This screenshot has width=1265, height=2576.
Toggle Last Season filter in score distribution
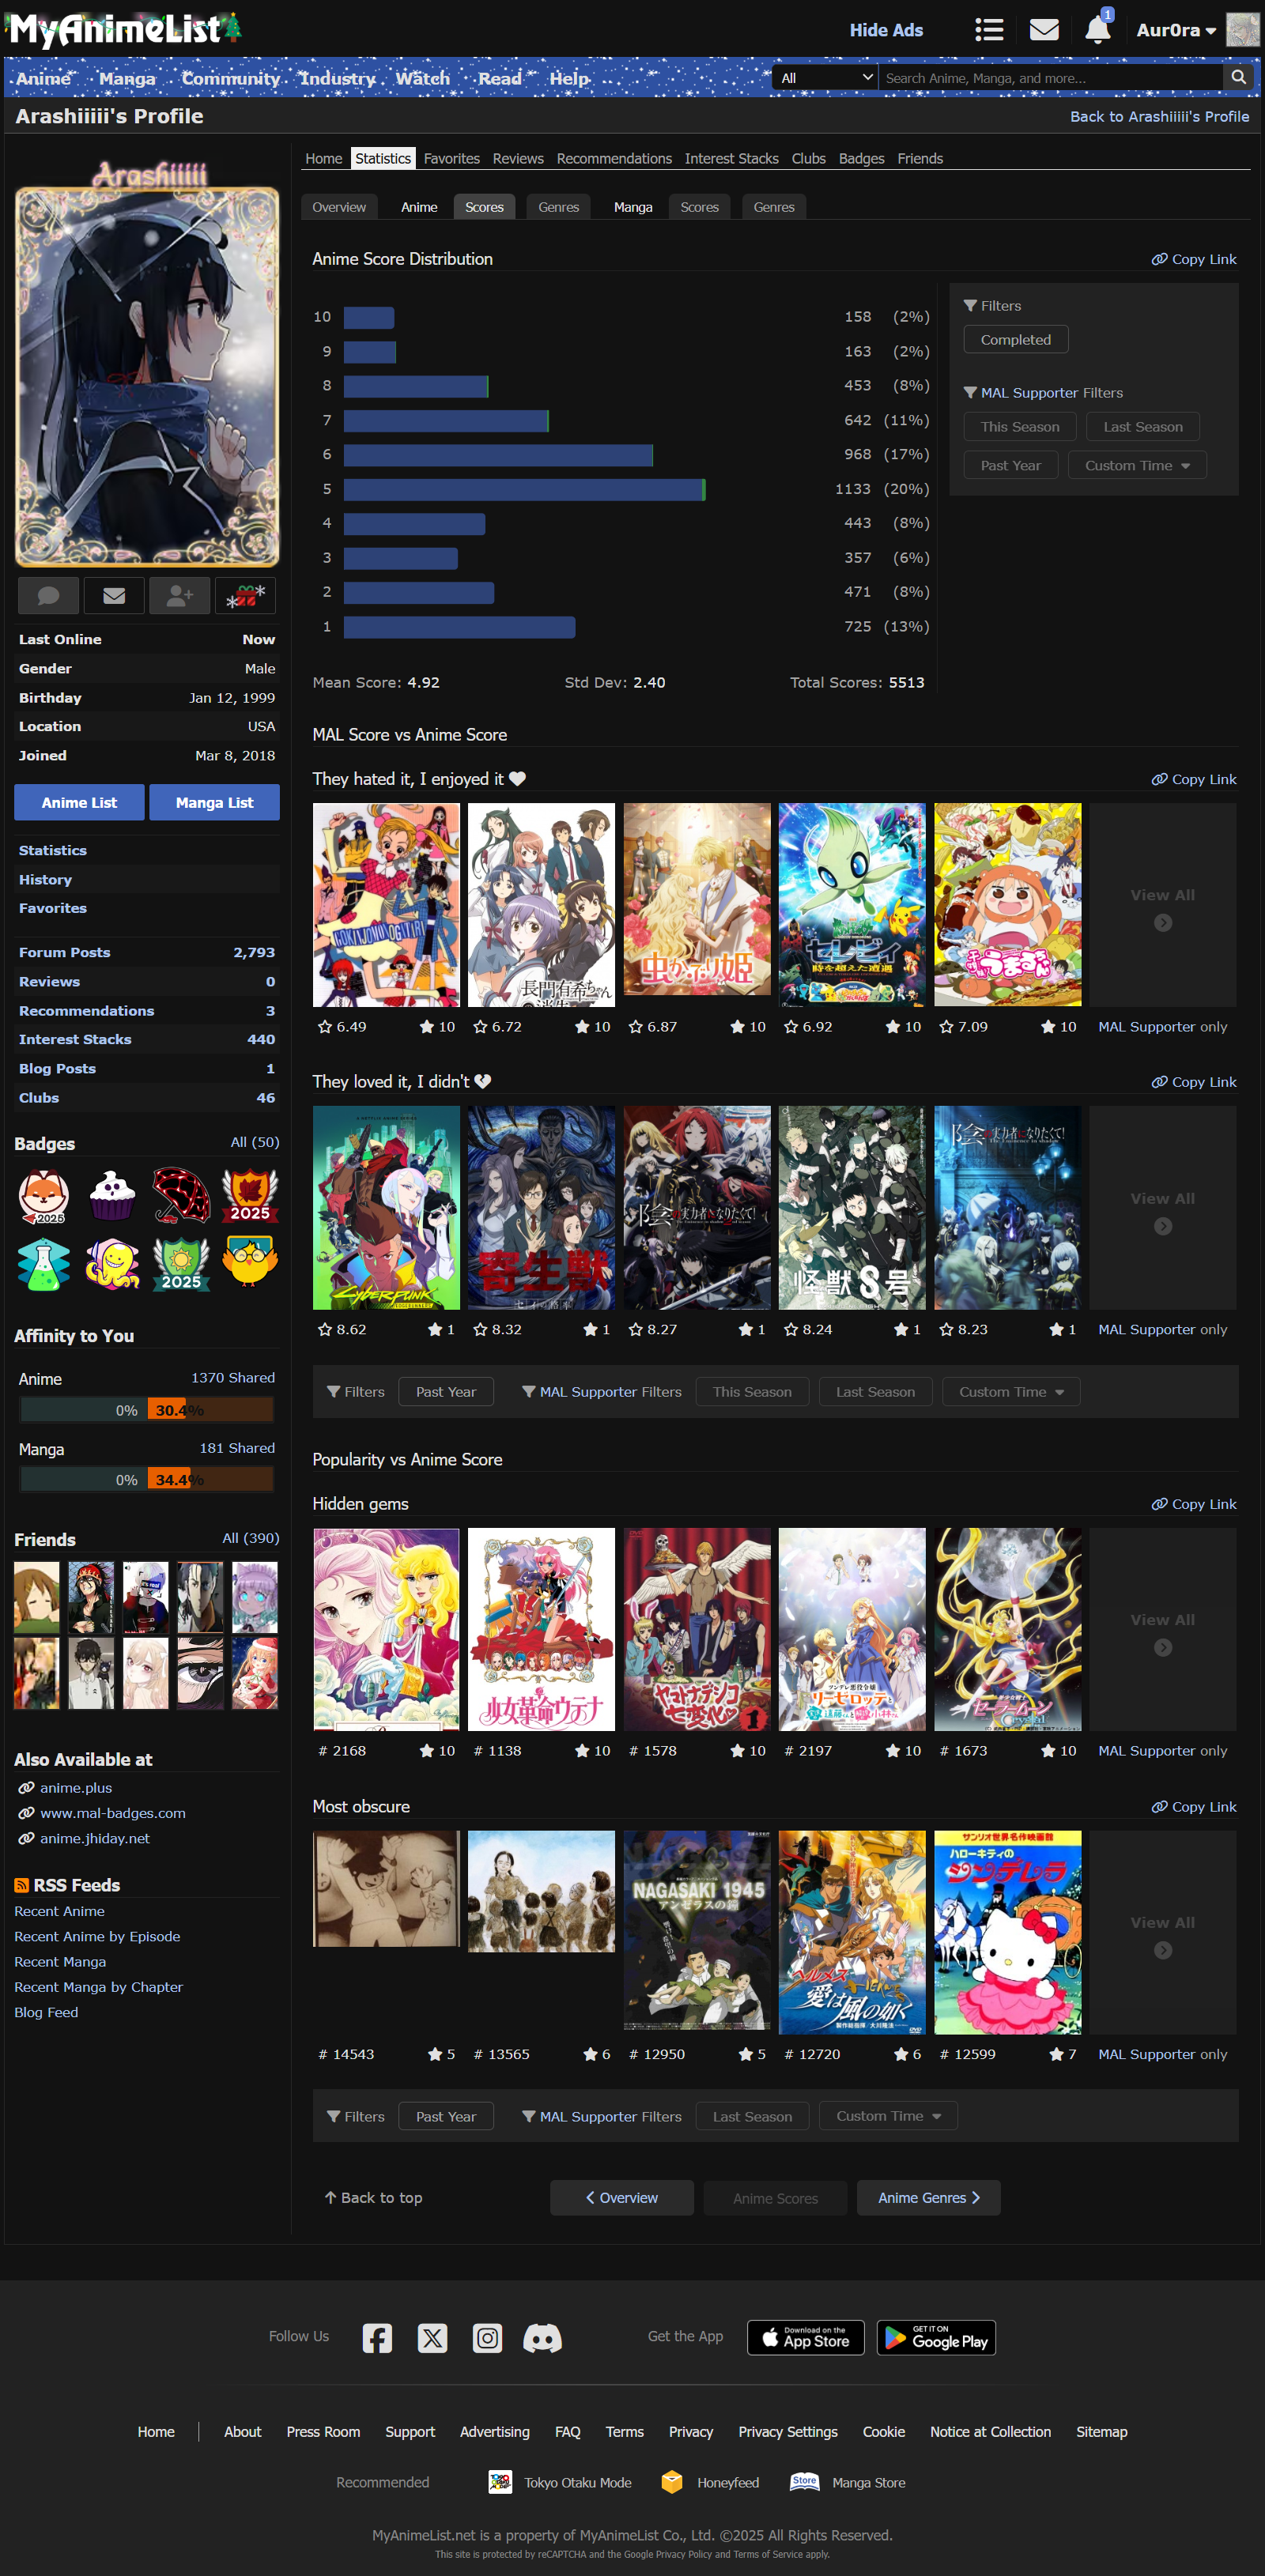tap(1143, 426)
